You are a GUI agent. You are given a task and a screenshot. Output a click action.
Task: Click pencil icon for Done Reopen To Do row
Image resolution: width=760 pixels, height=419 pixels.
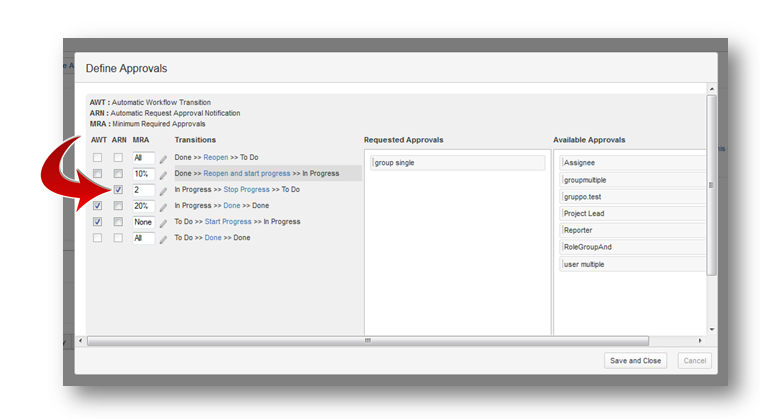coord(164,158)
